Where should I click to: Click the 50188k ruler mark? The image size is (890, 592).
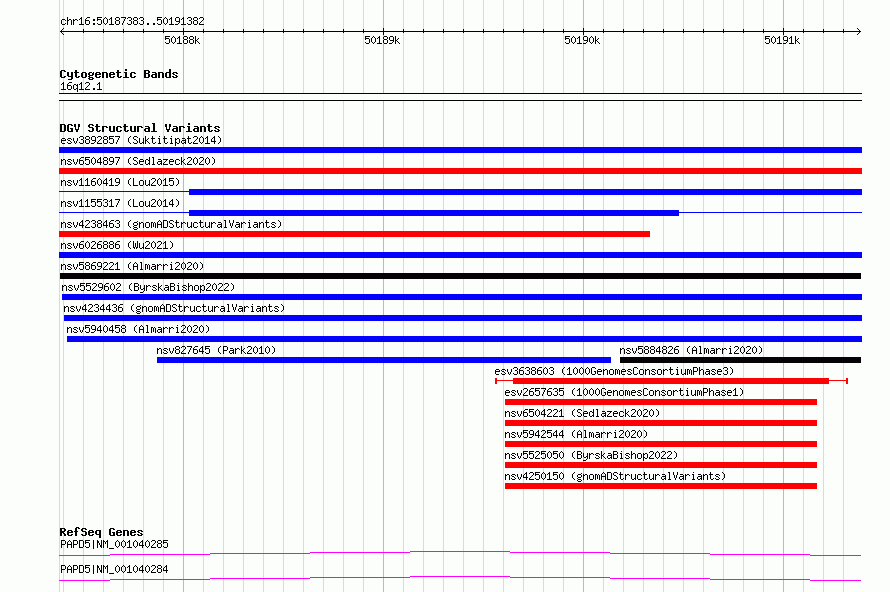[x=182, y=40]
